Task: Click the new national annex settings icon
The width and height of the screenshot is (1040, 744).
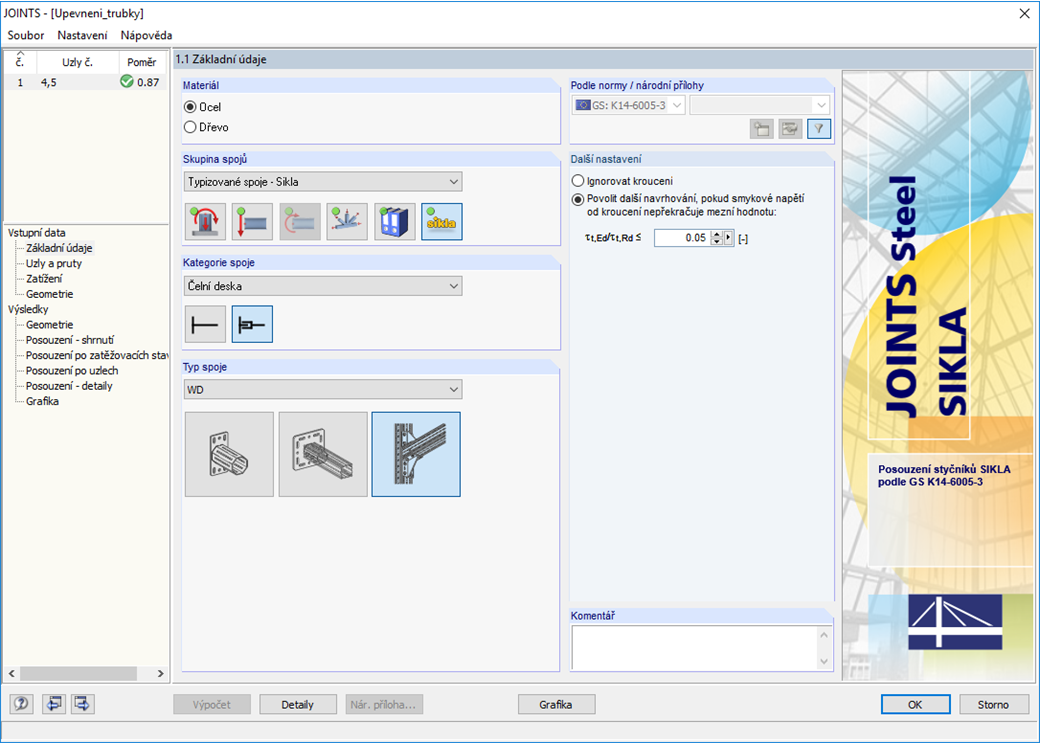Action: point(761,129)
